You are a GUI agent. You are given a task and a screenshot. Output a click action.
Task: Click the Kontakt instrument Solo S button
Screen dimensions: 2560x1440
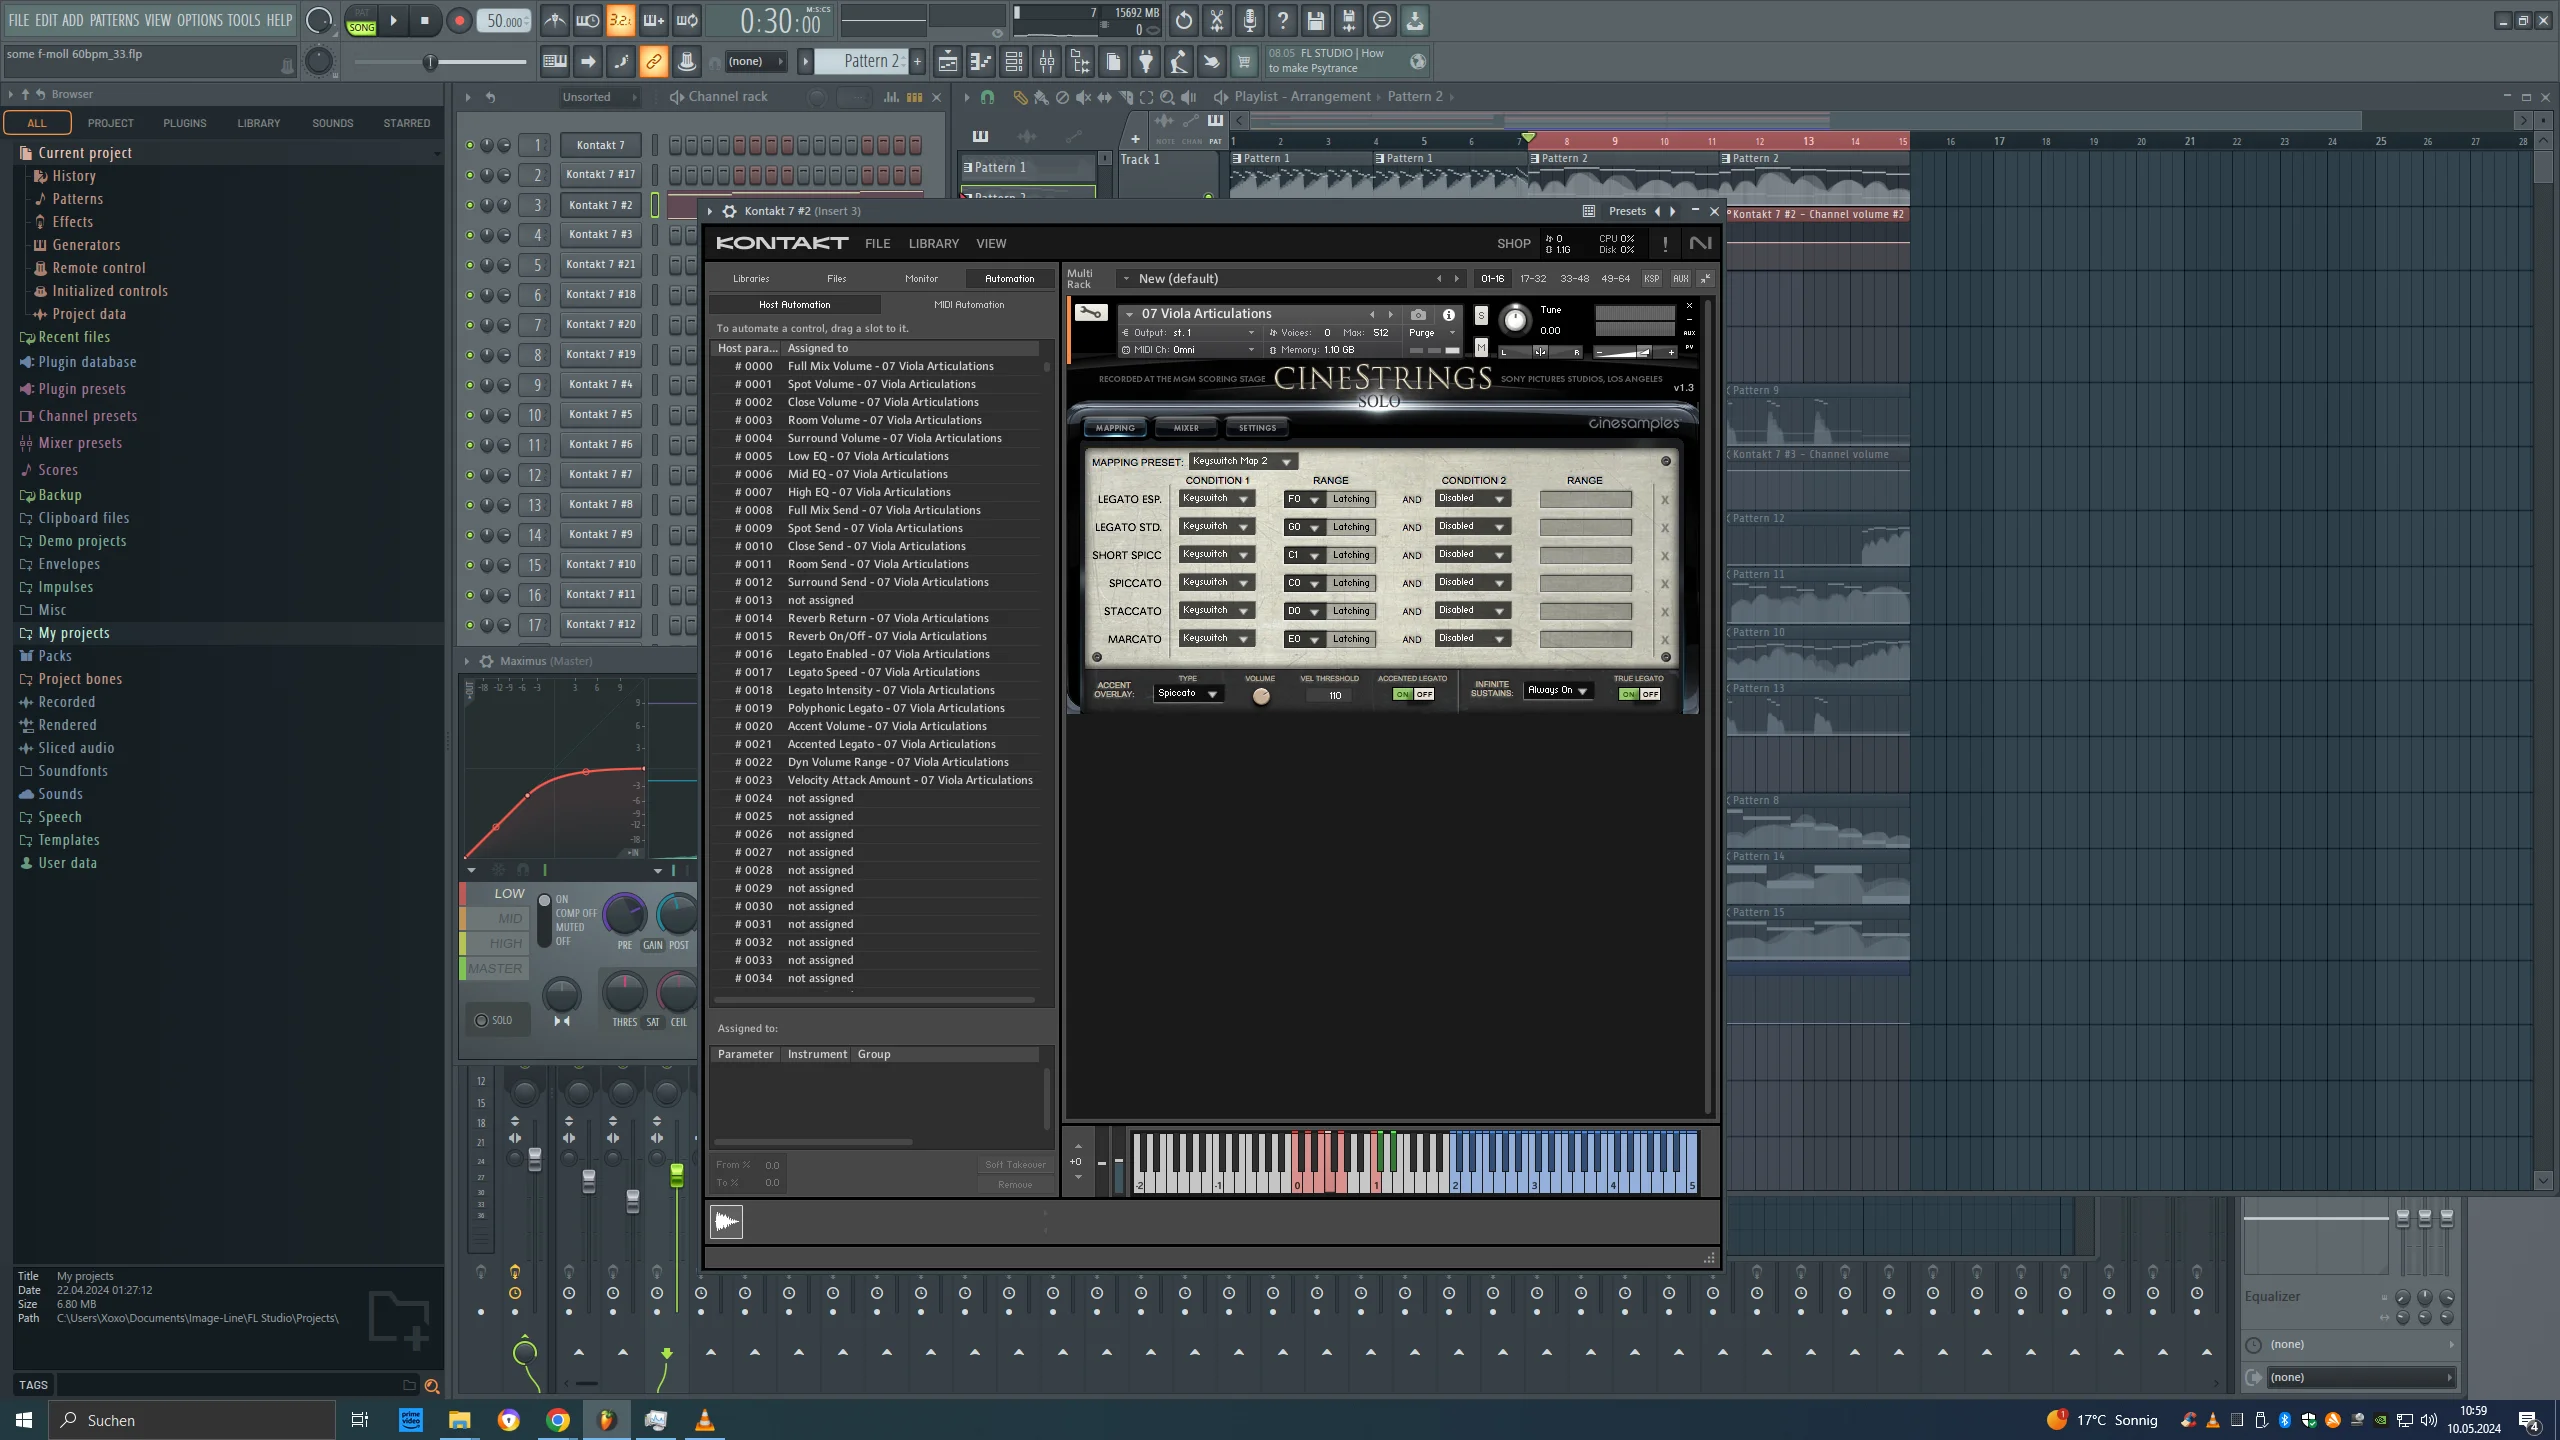[1481, 316]
